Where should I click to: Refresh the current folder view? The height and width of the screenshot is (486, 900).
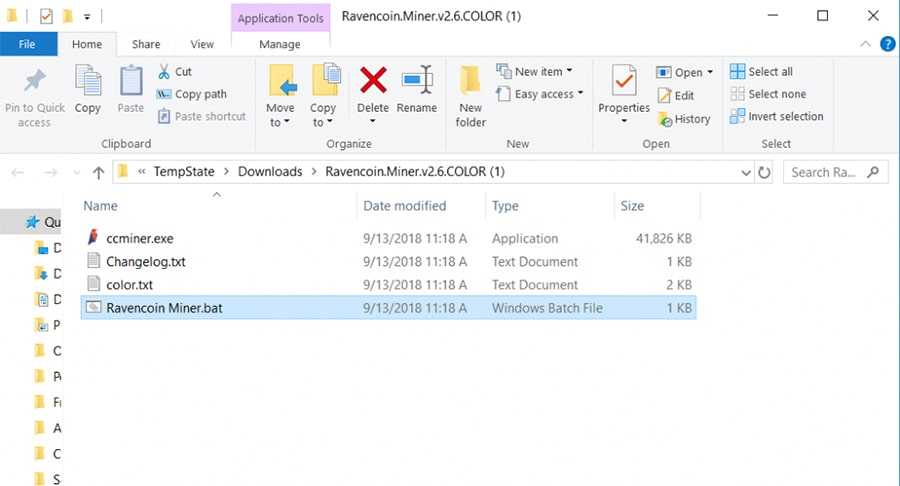click(x=764, y=172)
